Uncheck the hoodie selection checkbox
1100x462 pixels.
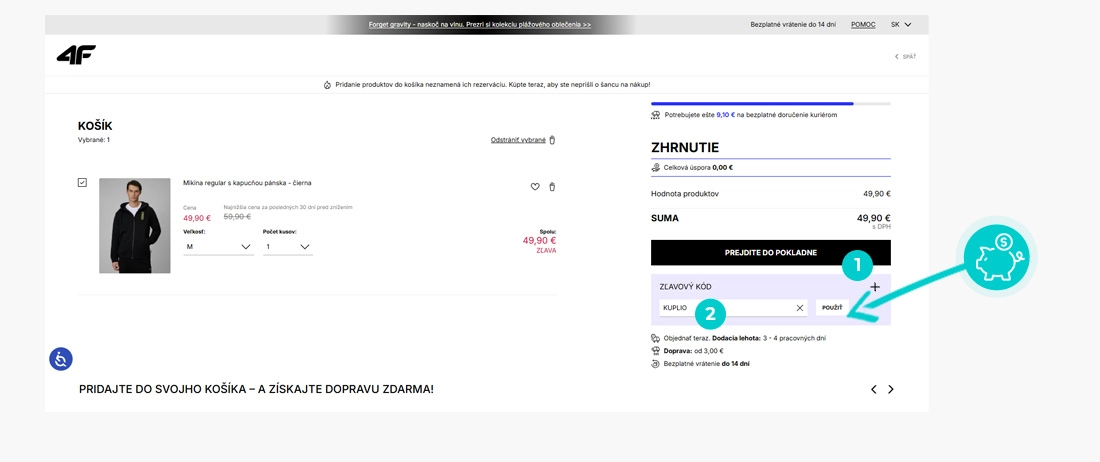click(83, 182)
